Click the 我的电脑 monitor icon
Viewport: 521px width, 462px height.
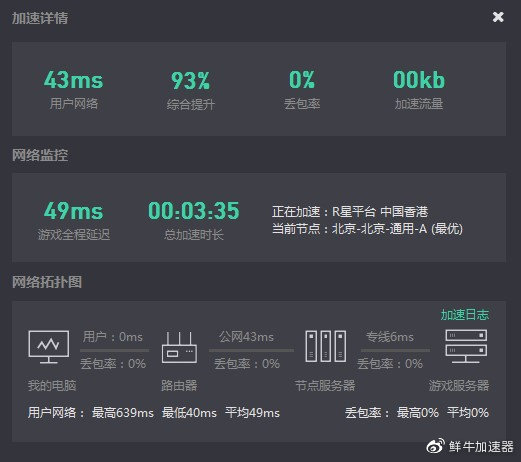point(49,347)
